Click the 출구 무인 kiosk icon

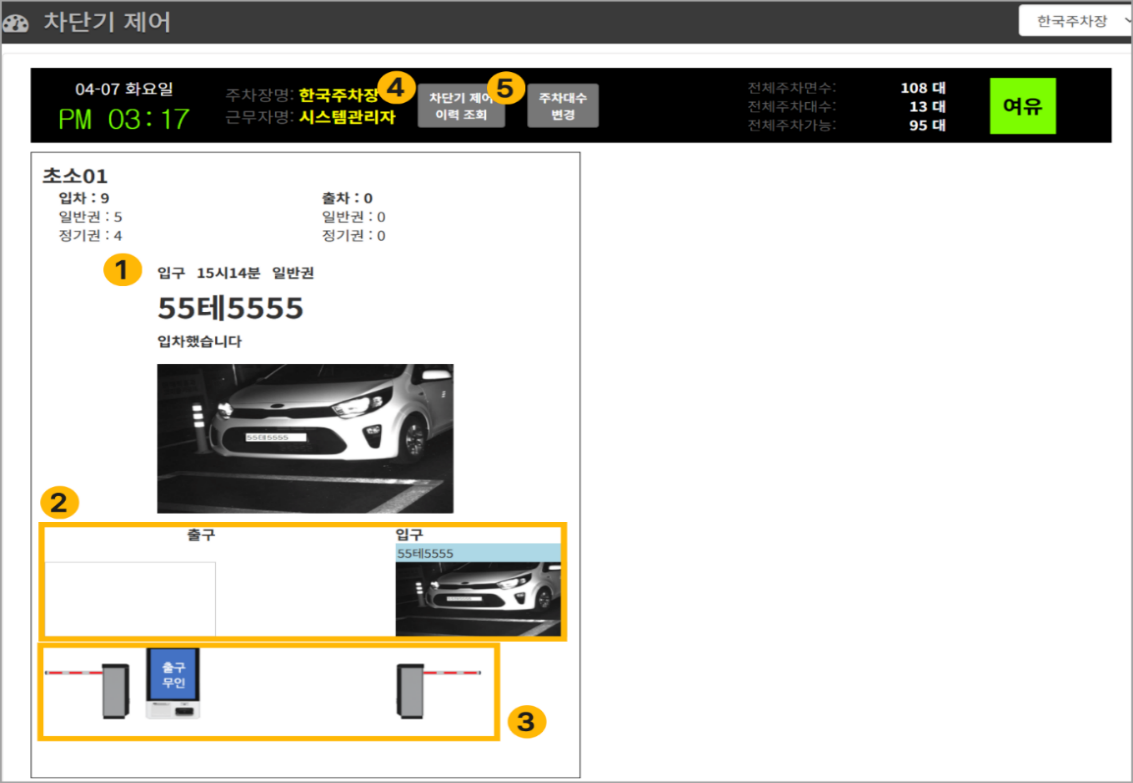point(173,683)
